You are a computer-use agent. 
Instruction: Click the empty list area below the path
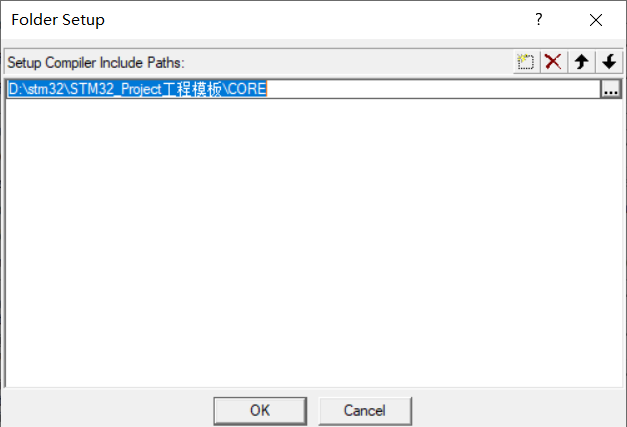[x=314, y=242]
